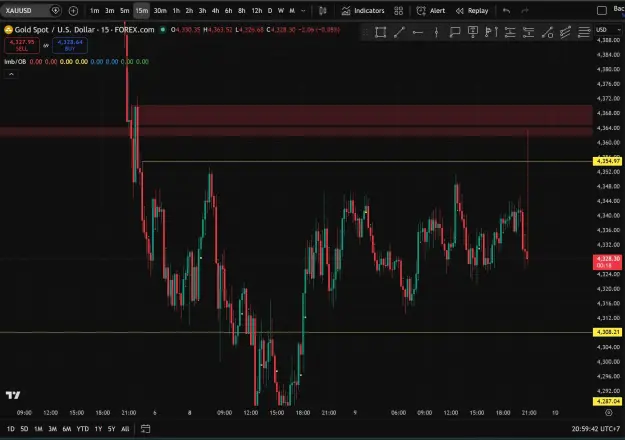Open the Indicators dialog

point(363,11)
